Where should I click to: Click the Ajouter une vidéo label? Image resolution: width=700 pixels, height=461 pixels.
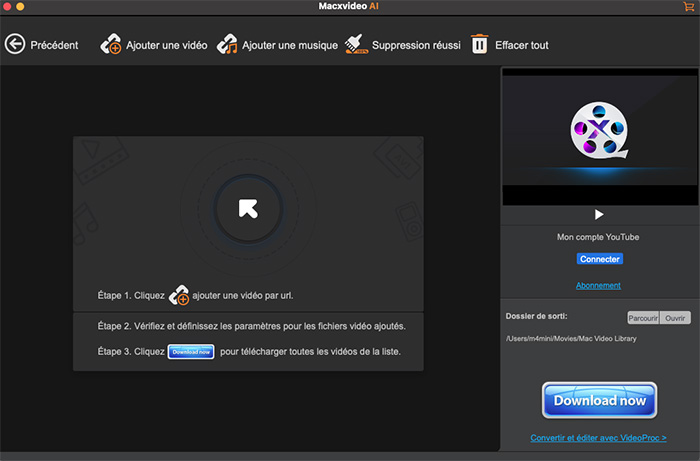pyautogui.click(x=167, y=45)
